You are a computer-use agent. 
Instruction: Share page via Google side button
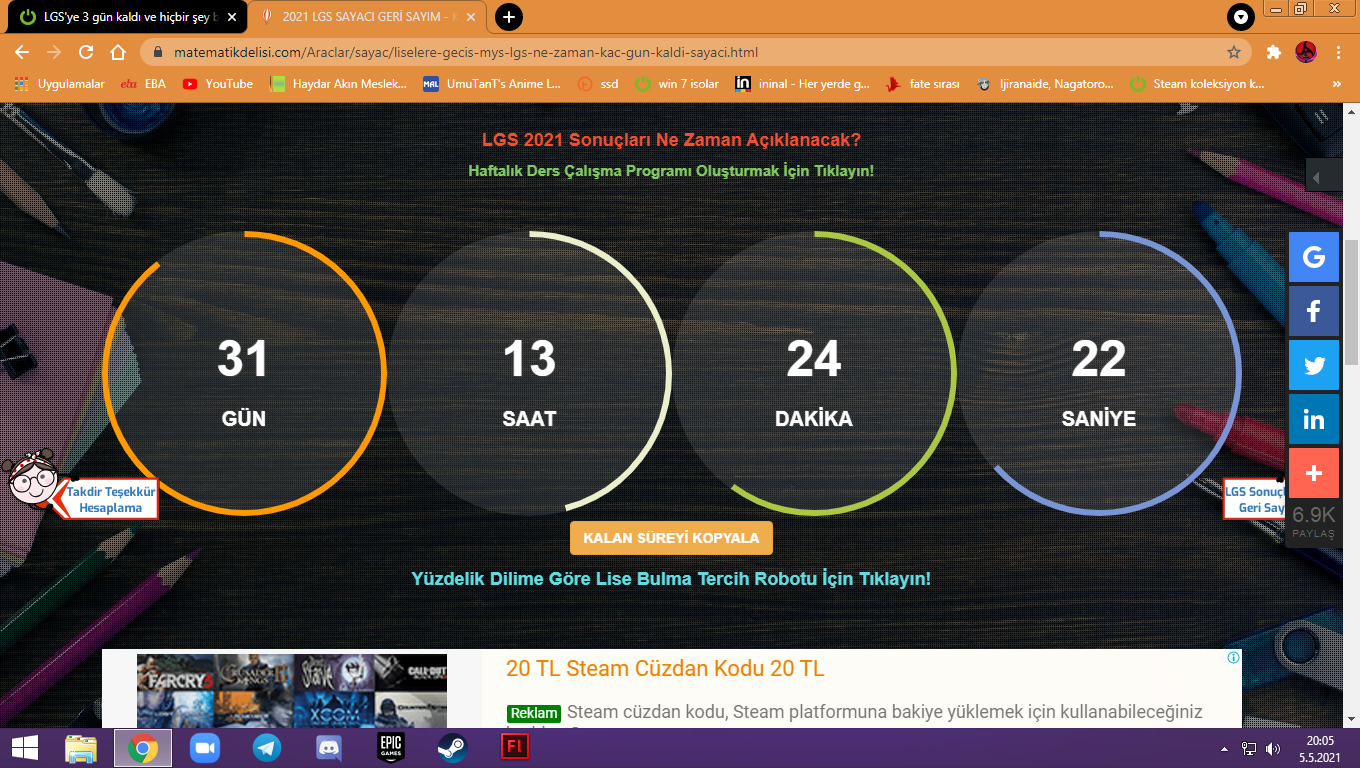click(x=1314, y=257)
